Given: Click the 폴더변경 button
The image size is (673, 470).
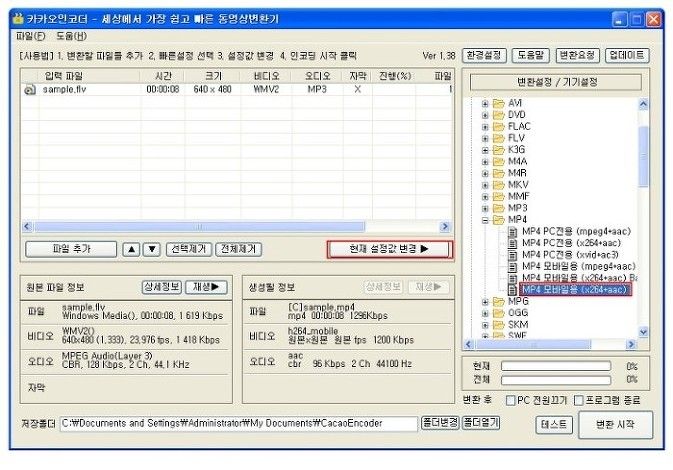Looking at the screenshot, I should click(x=440, y=423).
